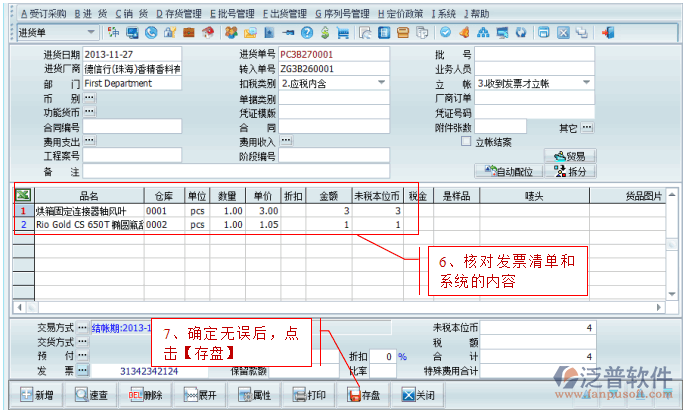Click the 贸易 button

(570, 156)
